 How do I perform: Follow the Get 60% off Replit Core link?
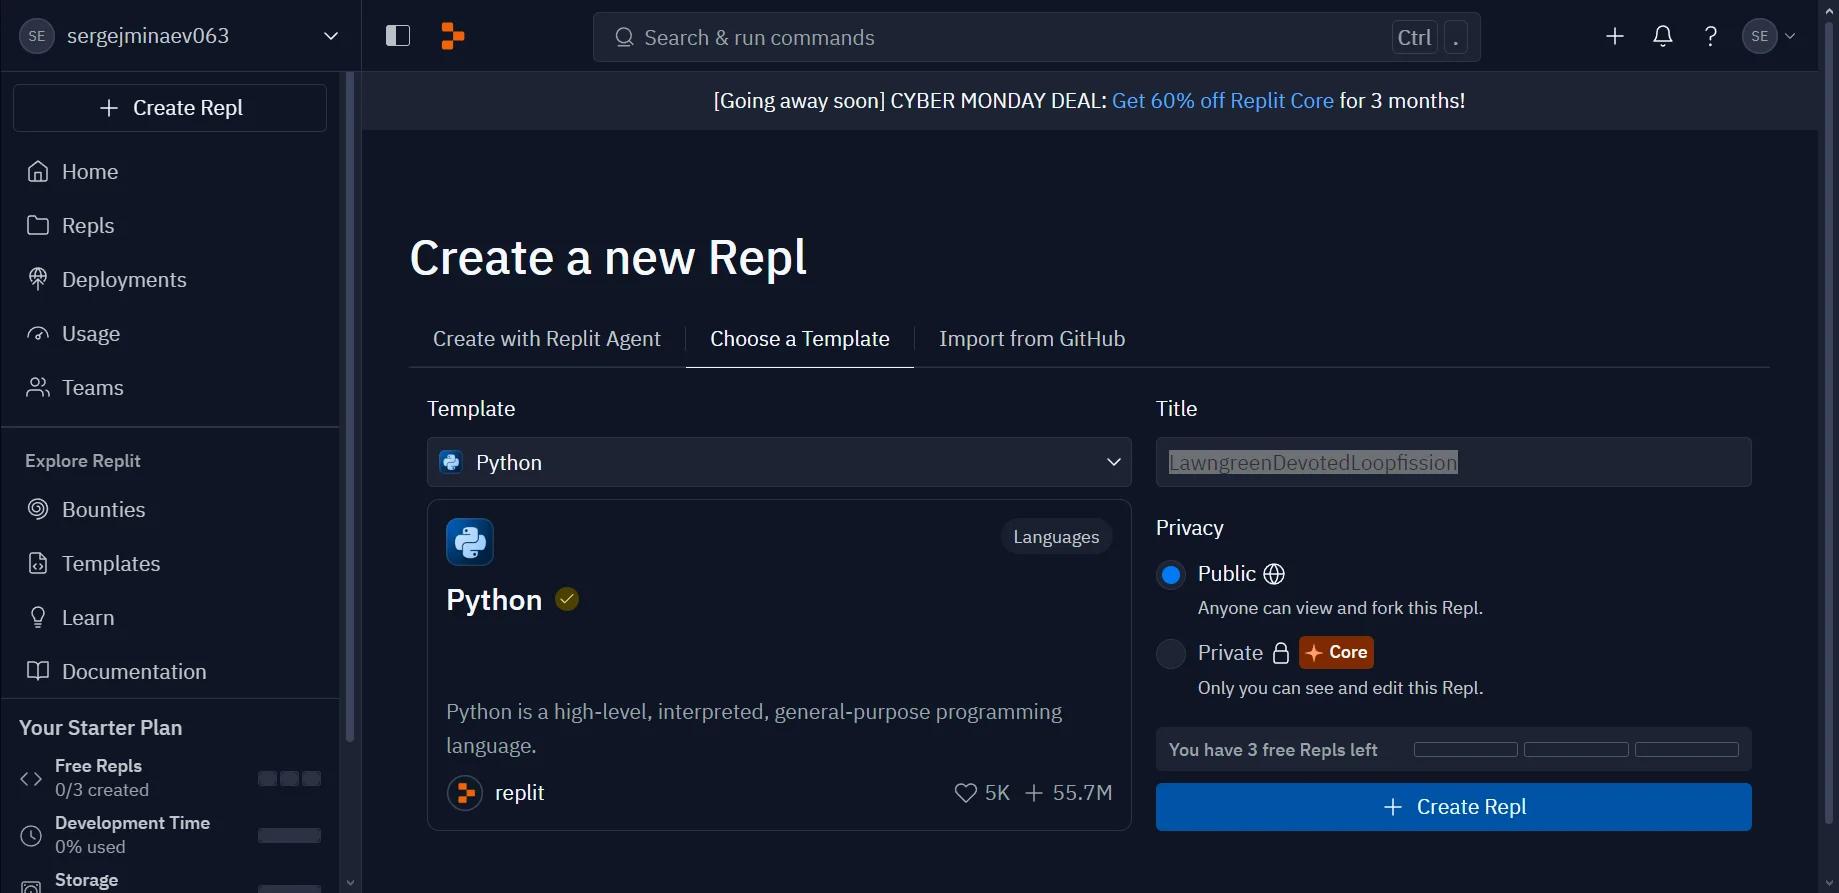pos(1222,101)
